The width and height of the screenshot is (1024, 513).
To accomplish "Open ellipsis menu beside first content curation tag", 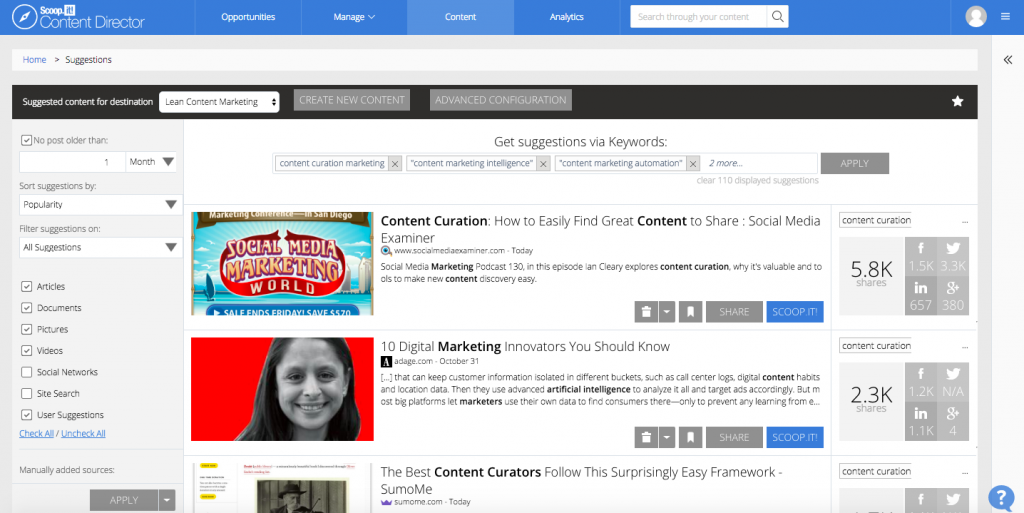I will (965, 222).
